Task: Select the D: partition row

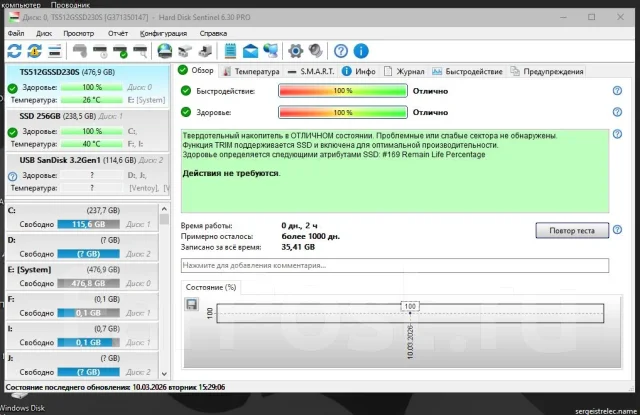Action: (x=82, y=247)
